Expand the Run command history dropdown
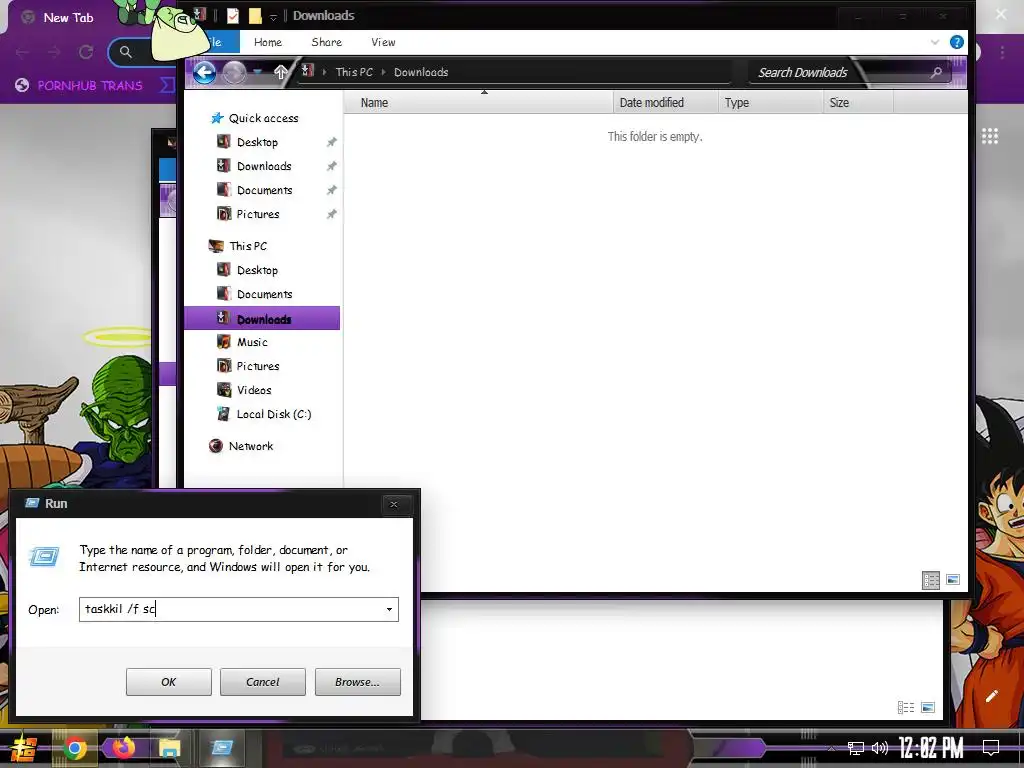1024x768 pixels. click(389, 609)
